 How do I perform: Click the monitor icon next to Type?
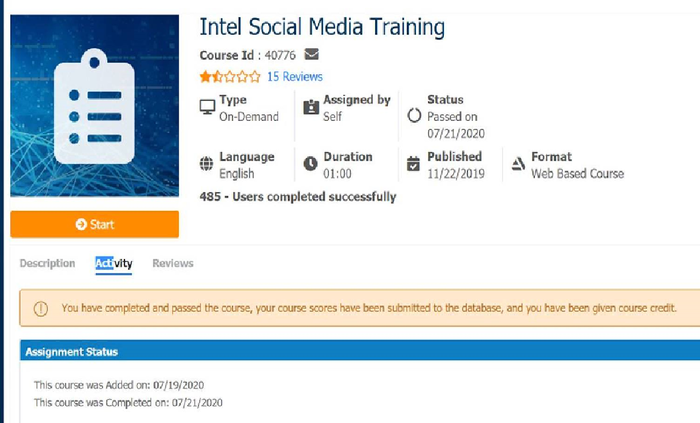click(x=208, y=107)
